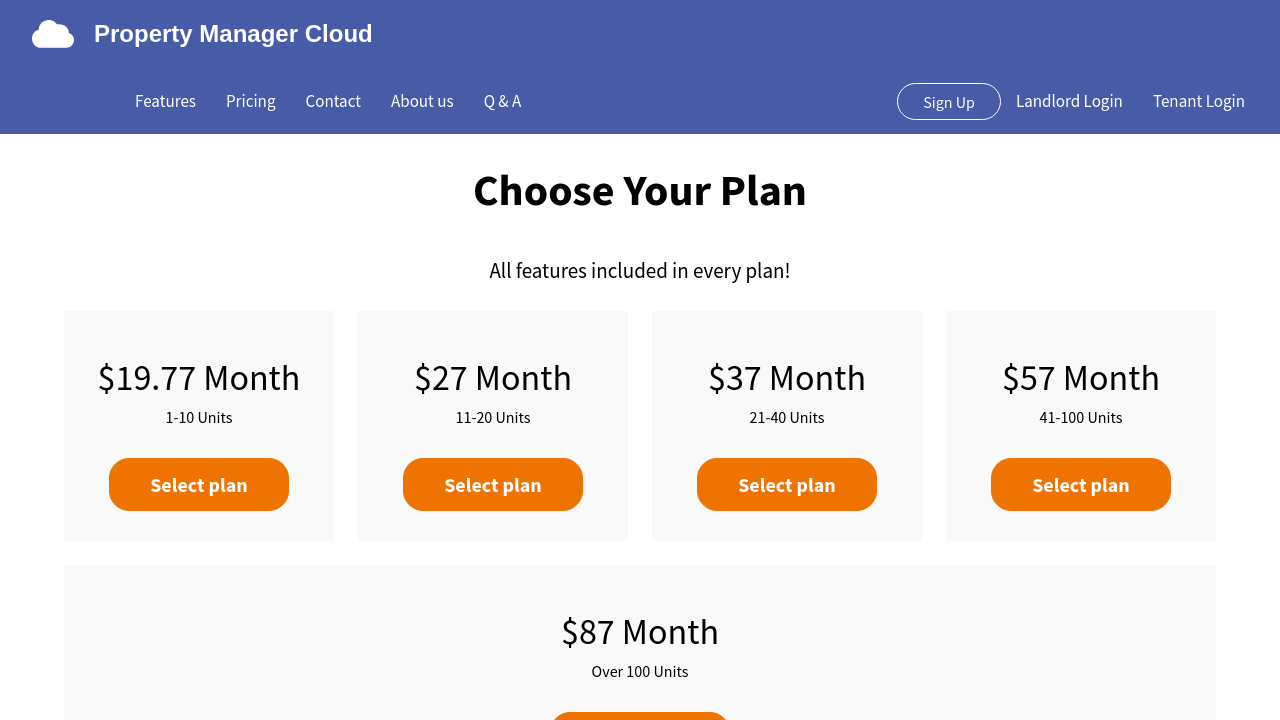Navigate to Contact in the navbar
The width and height of the screenshot is (1280, 720).
(333, 101)
